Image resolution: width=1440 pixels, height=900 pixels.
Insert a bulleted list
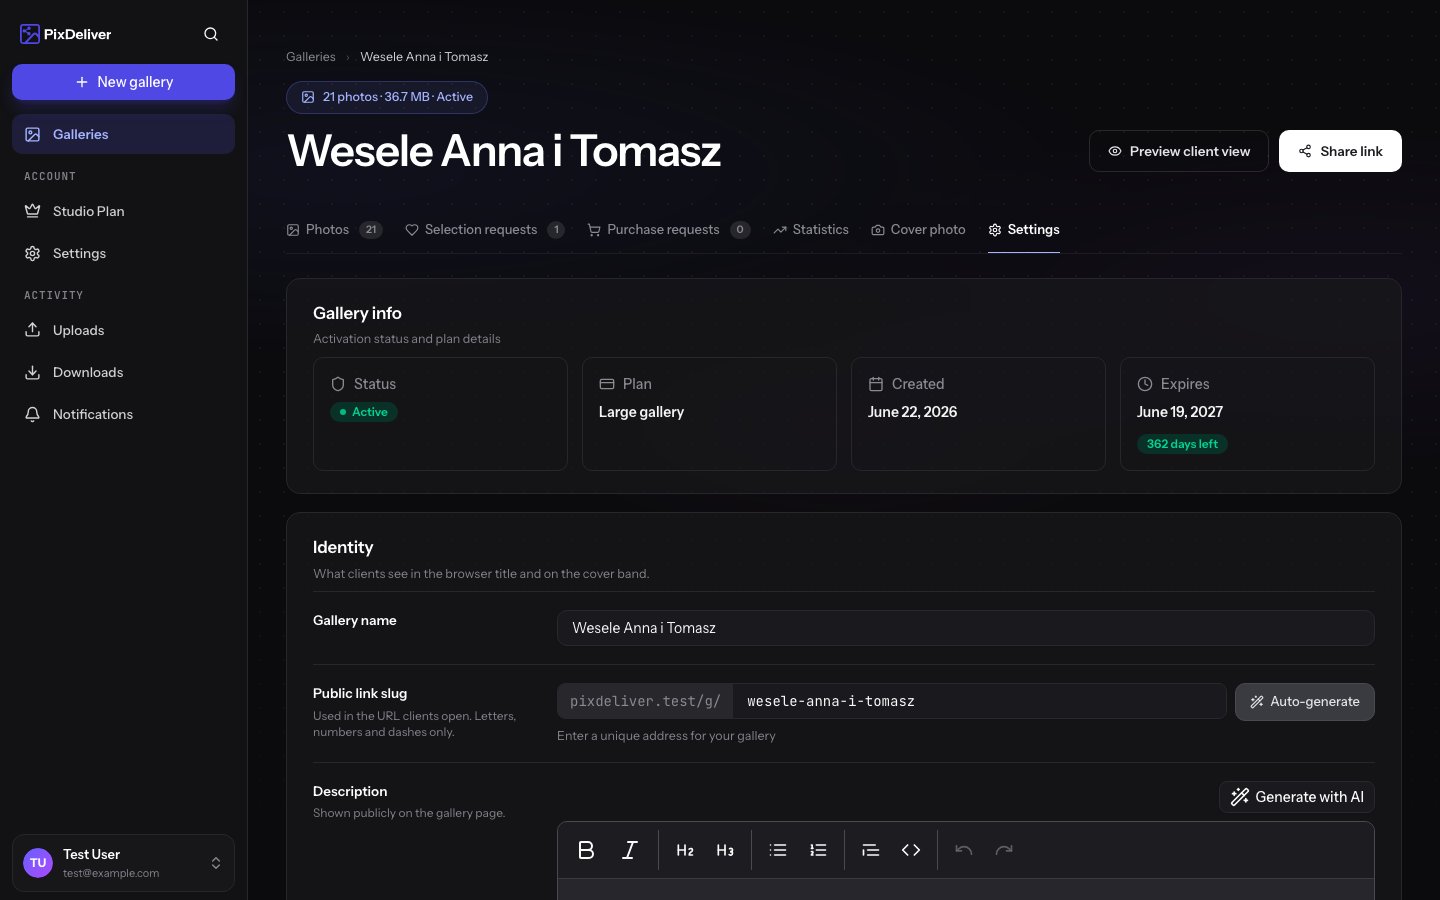[778, 850]
